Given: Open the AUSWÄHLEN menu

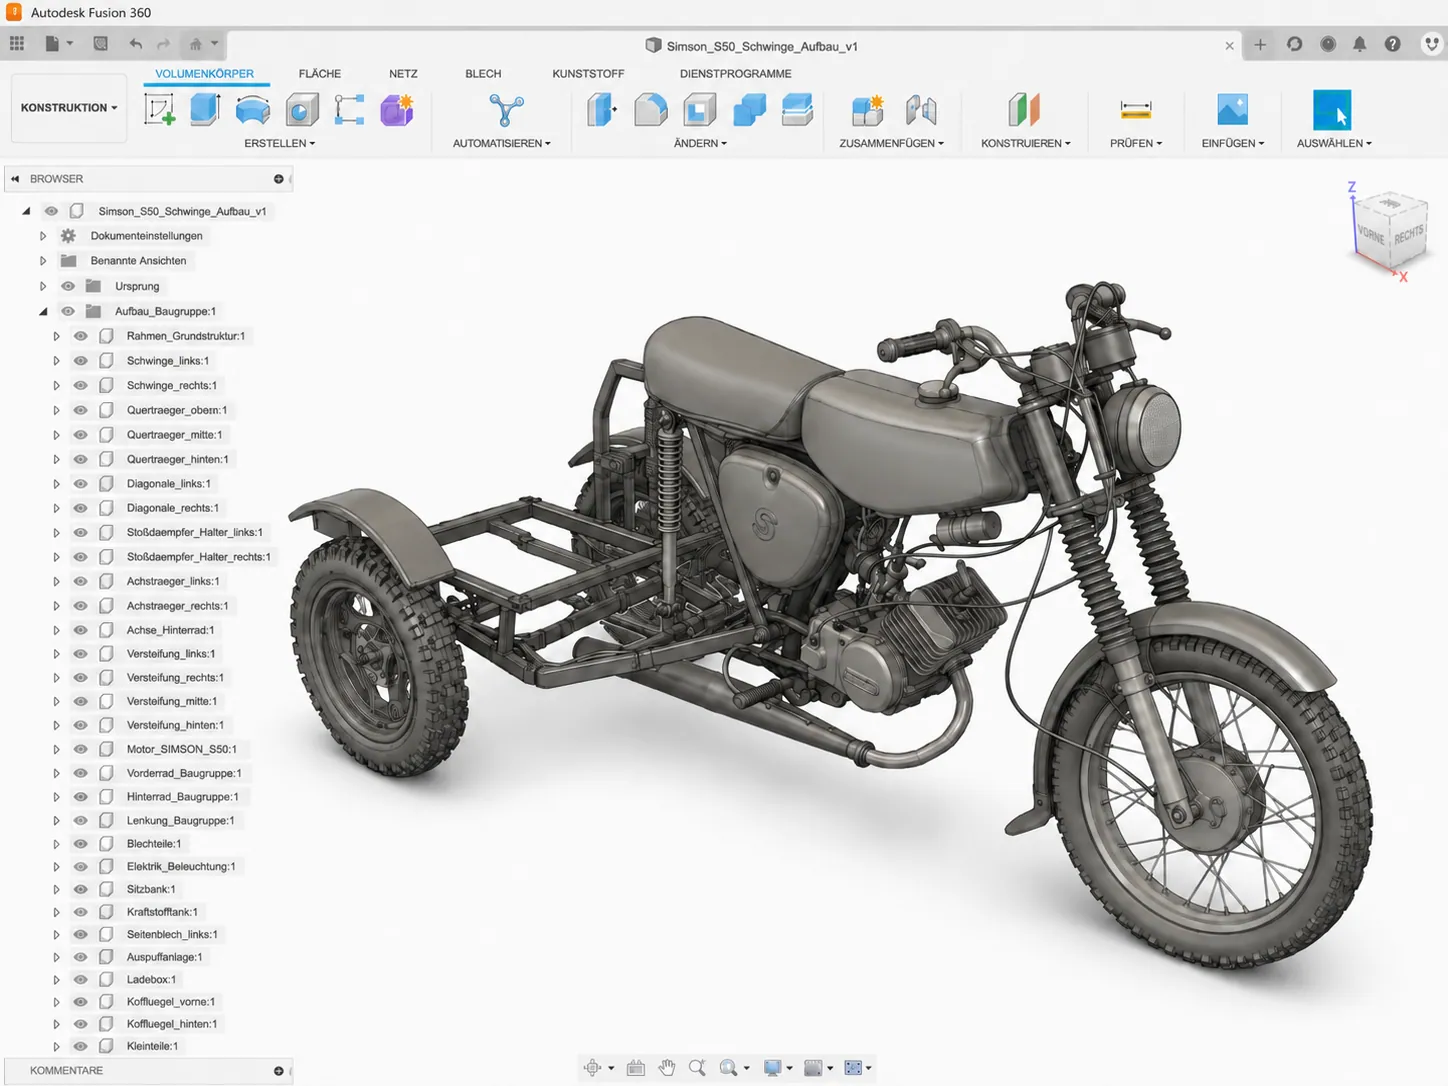Looking at the screenshot, I should [x=1334, y=143].
